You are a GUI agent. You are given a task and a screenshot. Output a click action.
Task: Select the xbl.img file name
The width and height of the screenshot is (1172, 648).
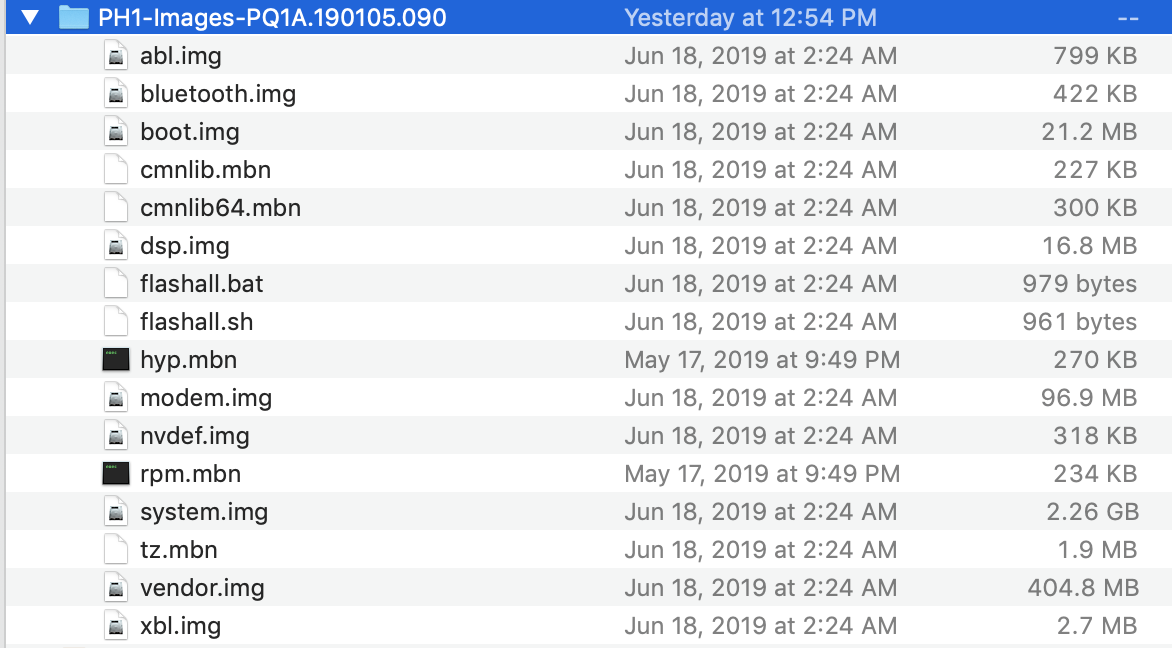click(x=181, y=626)
